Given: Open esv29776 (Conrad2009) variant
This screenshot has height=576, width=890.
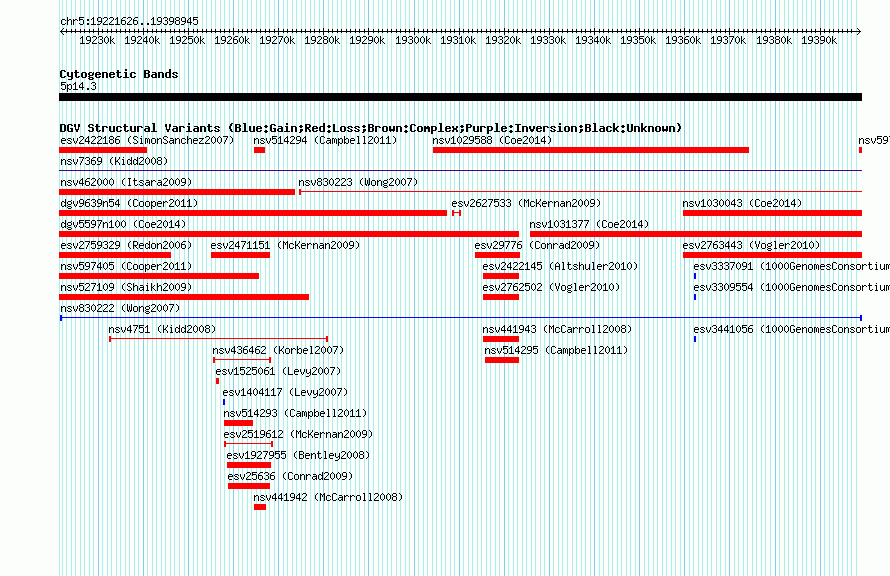Looking at the screenshot, I should (x=537, y=245).
